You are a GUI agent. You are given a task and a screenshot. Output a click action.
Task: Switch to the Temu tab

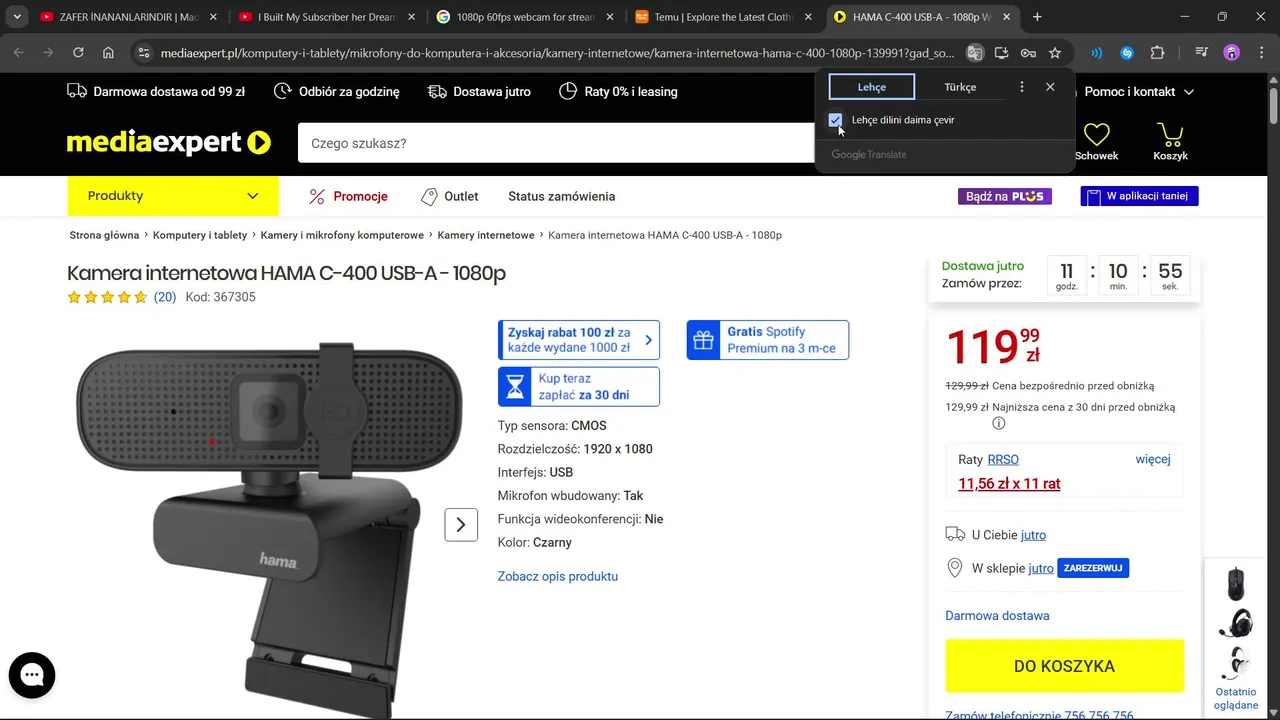point(723,17)
